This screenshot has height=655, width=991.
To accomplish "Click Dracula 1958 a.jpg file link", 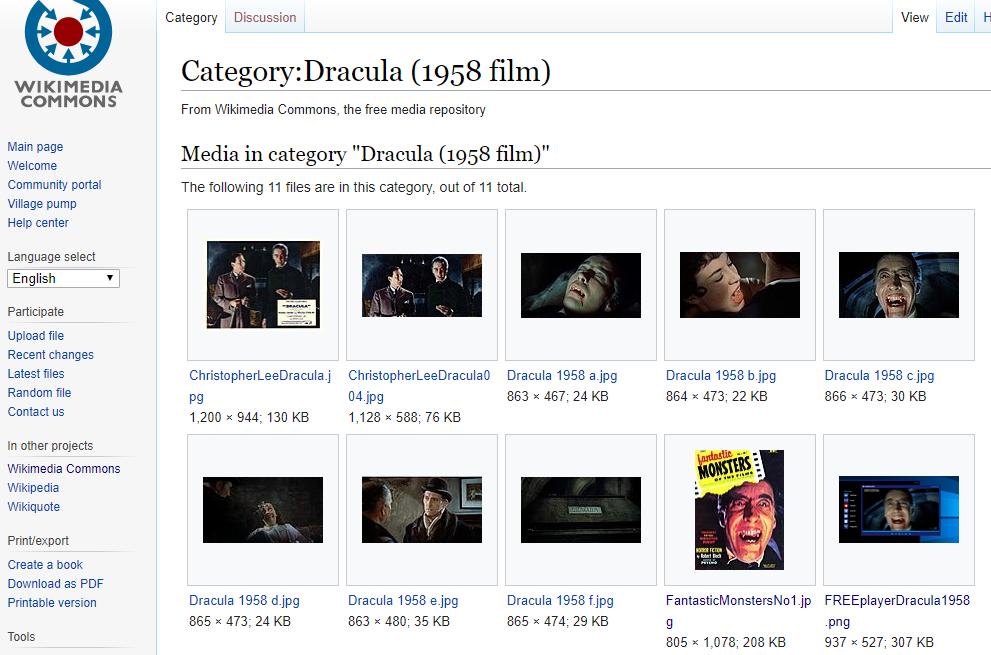I will tap(562, 376).
